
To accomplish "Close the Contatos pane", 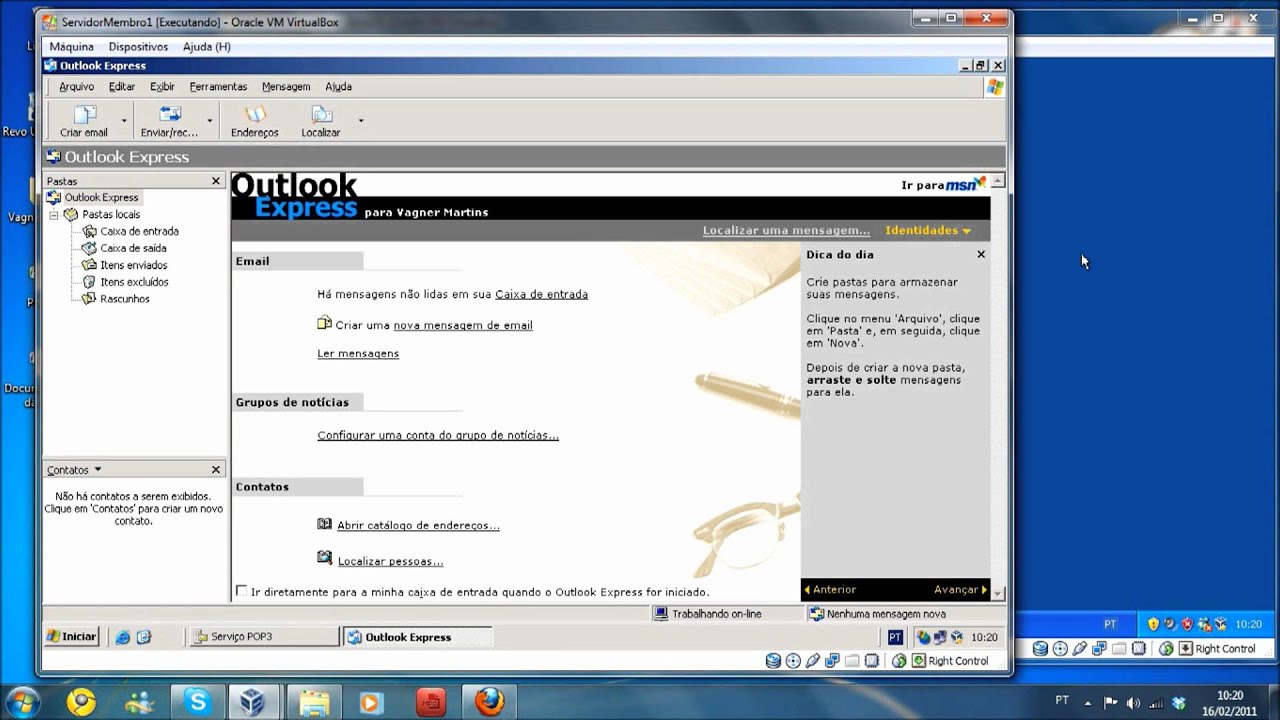I will pyautogui.click(x=216, y=470).
